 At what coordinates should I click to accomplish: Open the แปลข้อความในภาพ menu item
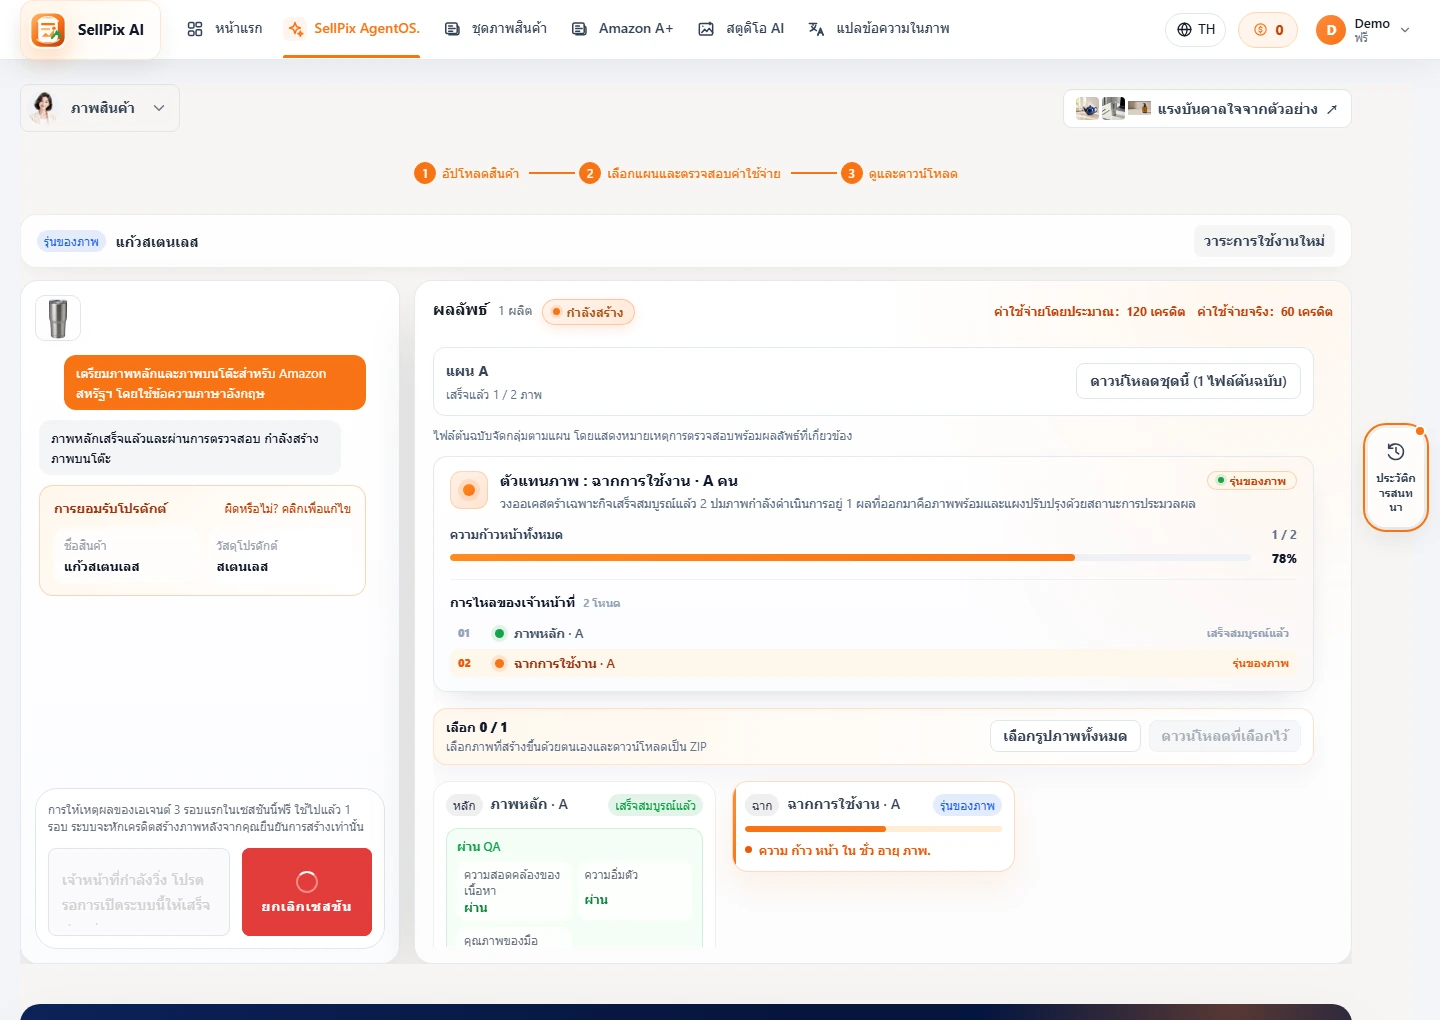click(x=879, y=29)
